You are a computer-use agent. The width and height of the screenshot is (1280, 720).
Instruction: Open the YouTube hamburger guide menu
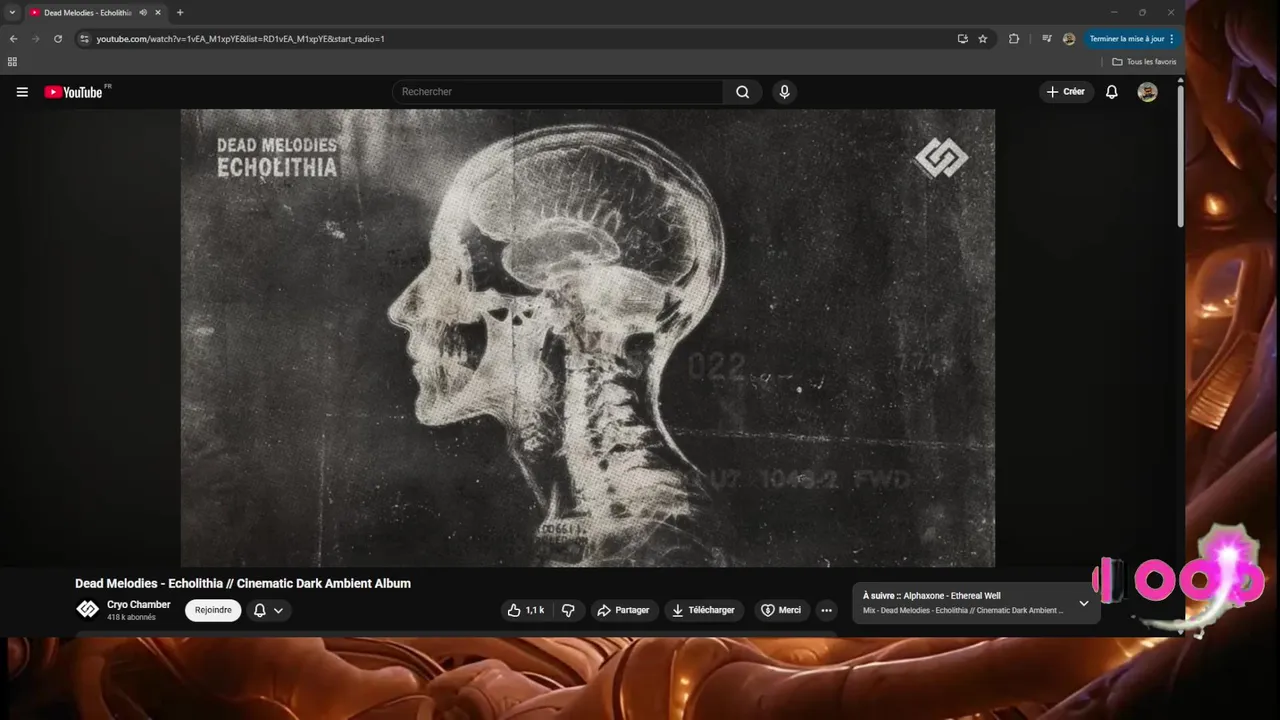[x=22, y=92]
